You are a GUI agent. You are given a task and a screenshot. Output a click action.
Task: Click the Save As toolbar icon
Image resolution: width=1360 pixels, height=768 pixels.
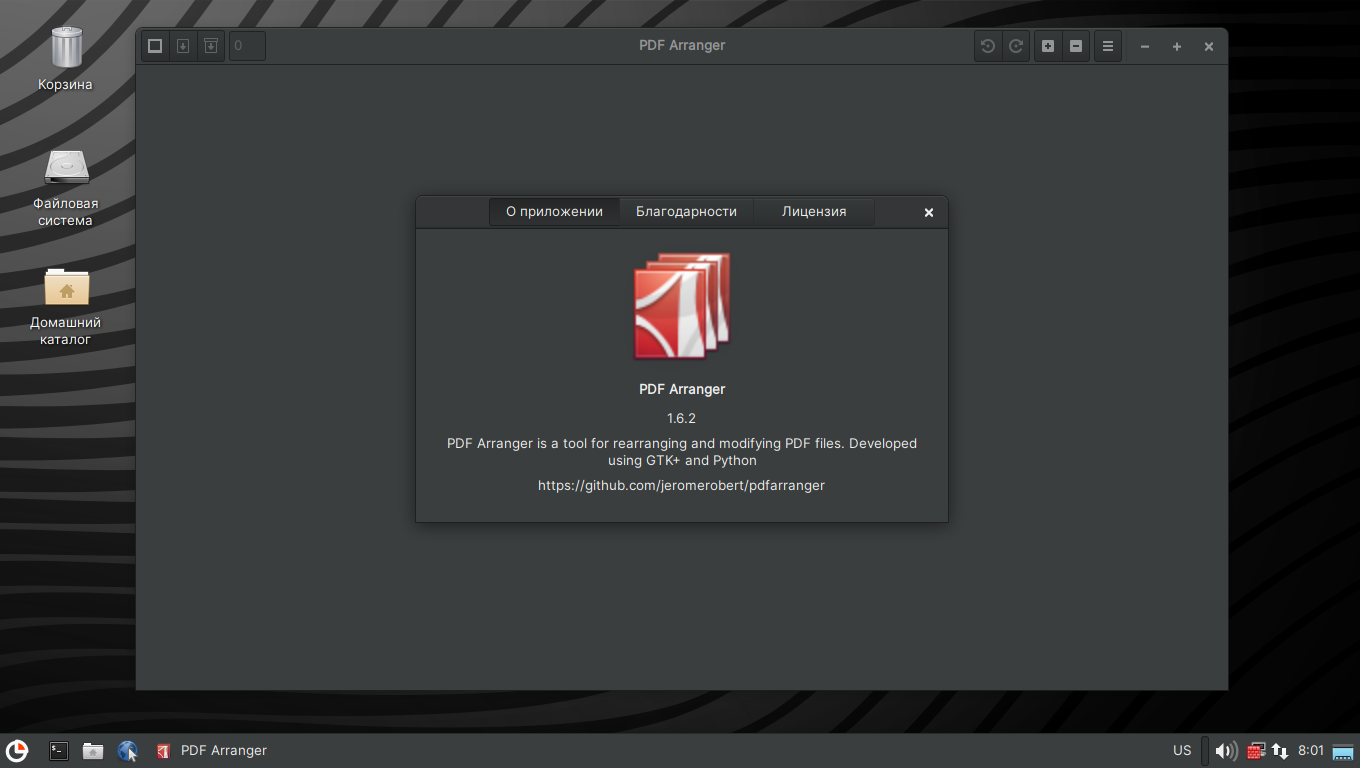tap(210, 46)
